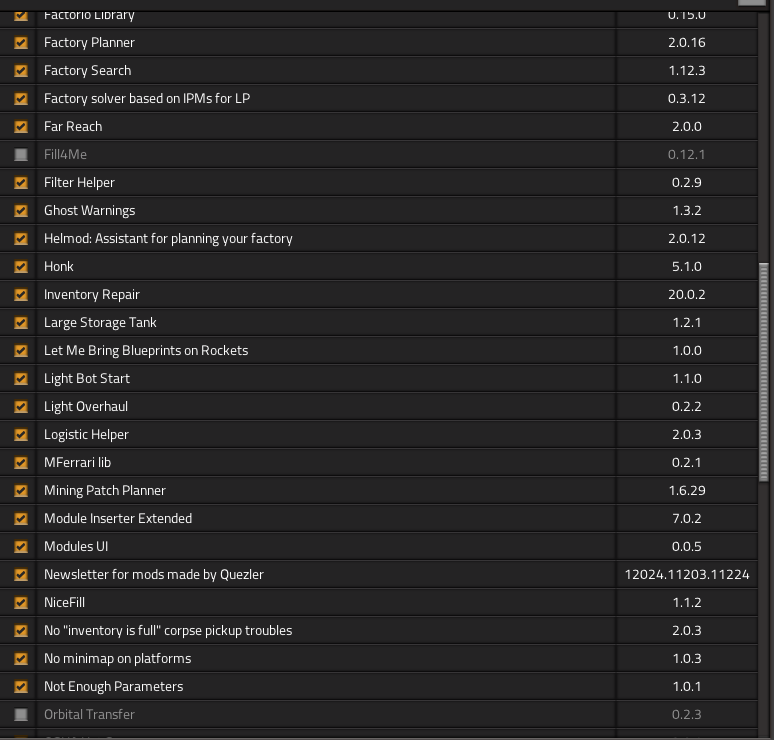Click version 1.6.29 of Mining Patch Planner
Viewport: 774px width, 740px height.
click(687, 491)
